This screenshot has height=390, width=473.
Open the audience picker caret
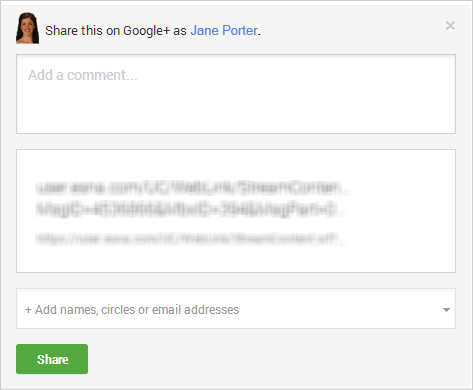point(446,310)
